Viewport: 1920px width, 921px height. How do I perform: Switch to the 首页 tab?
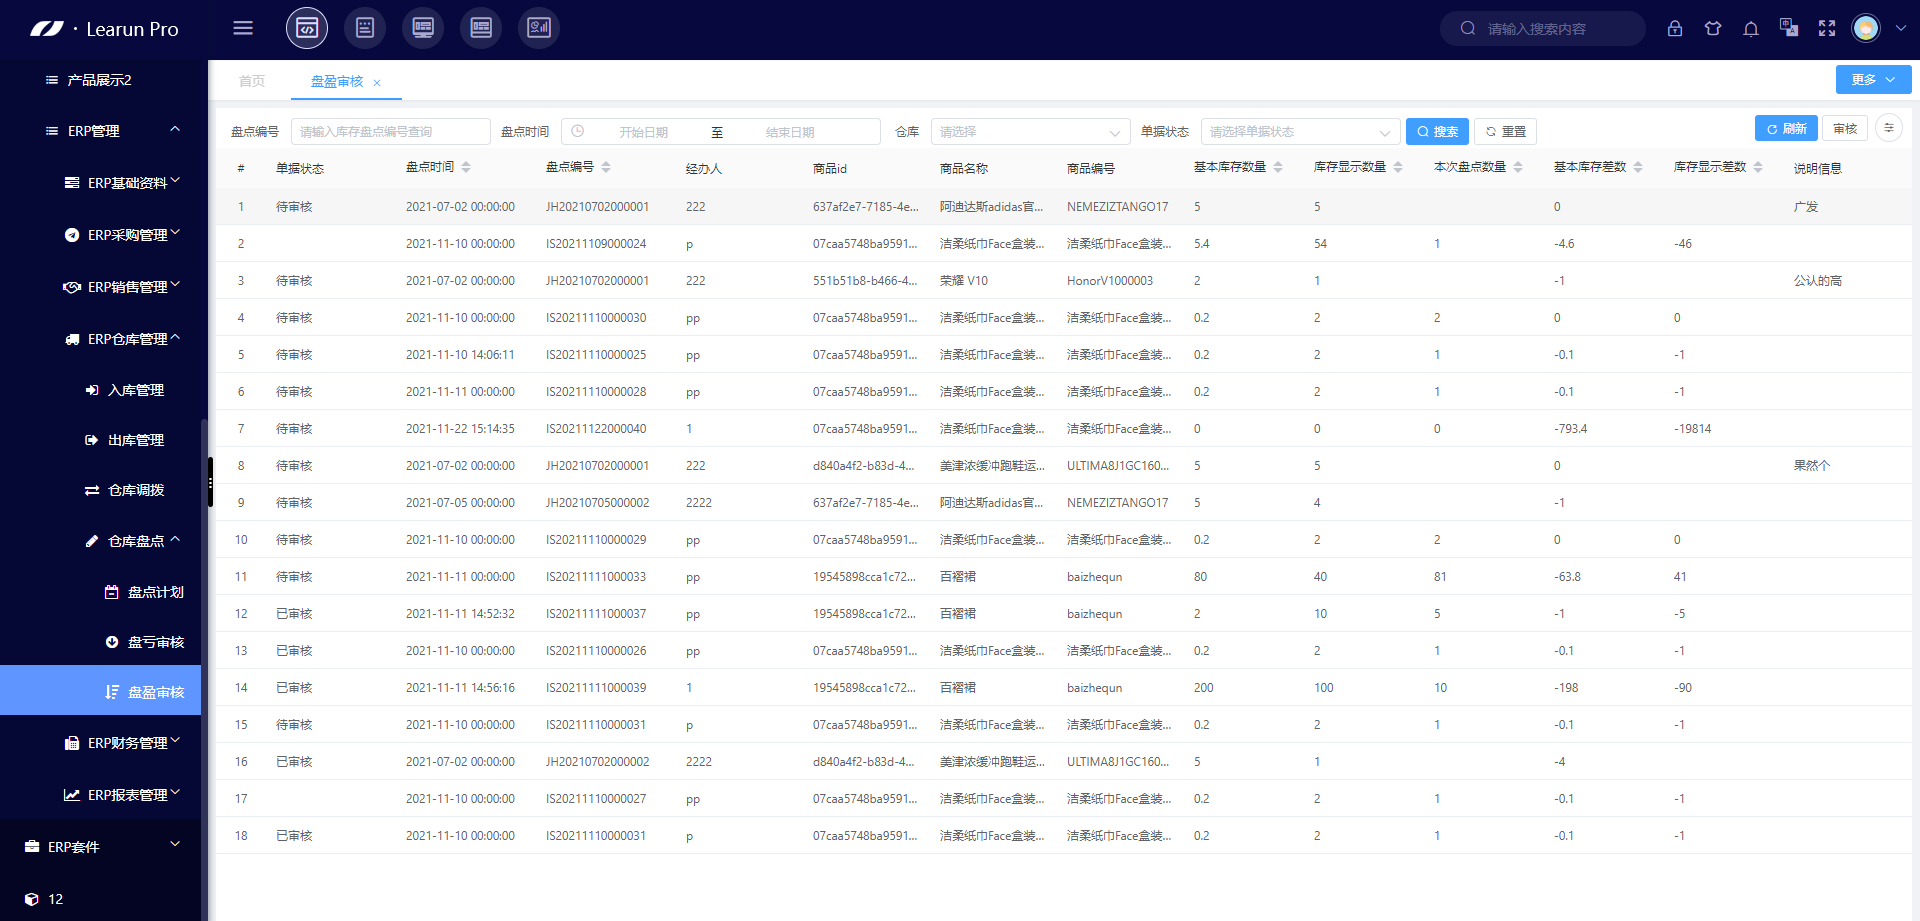click(252, 81)
